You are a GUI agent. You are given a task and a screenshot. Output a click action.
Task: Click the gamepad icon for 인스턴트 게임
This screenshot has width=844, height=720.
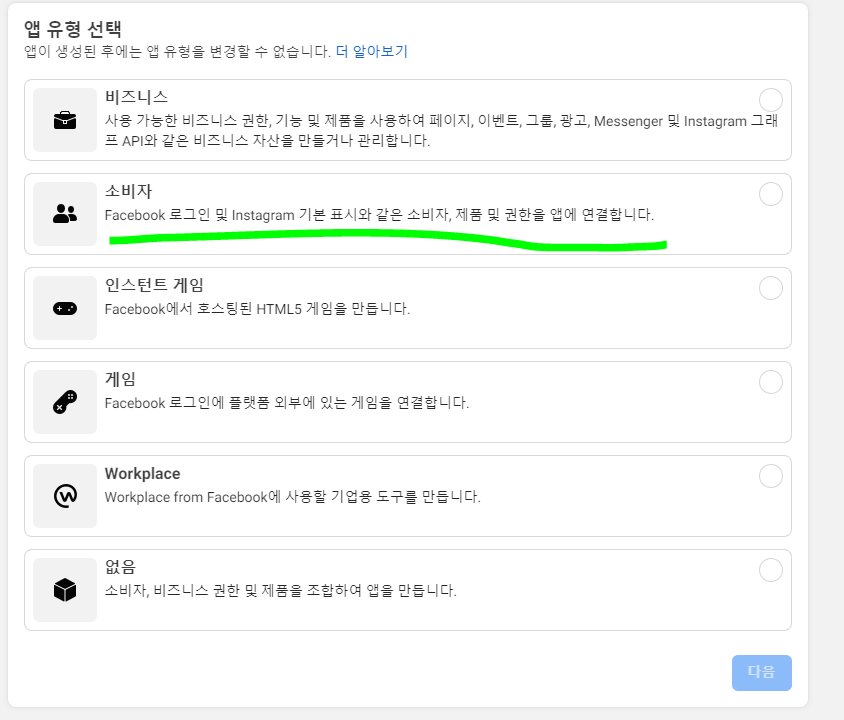pos(65,308)
